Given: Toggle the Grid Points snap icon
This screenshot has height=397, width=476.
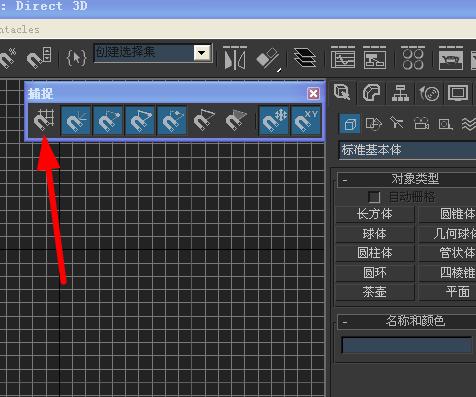Looking at the screenshot, I should 44,120.
